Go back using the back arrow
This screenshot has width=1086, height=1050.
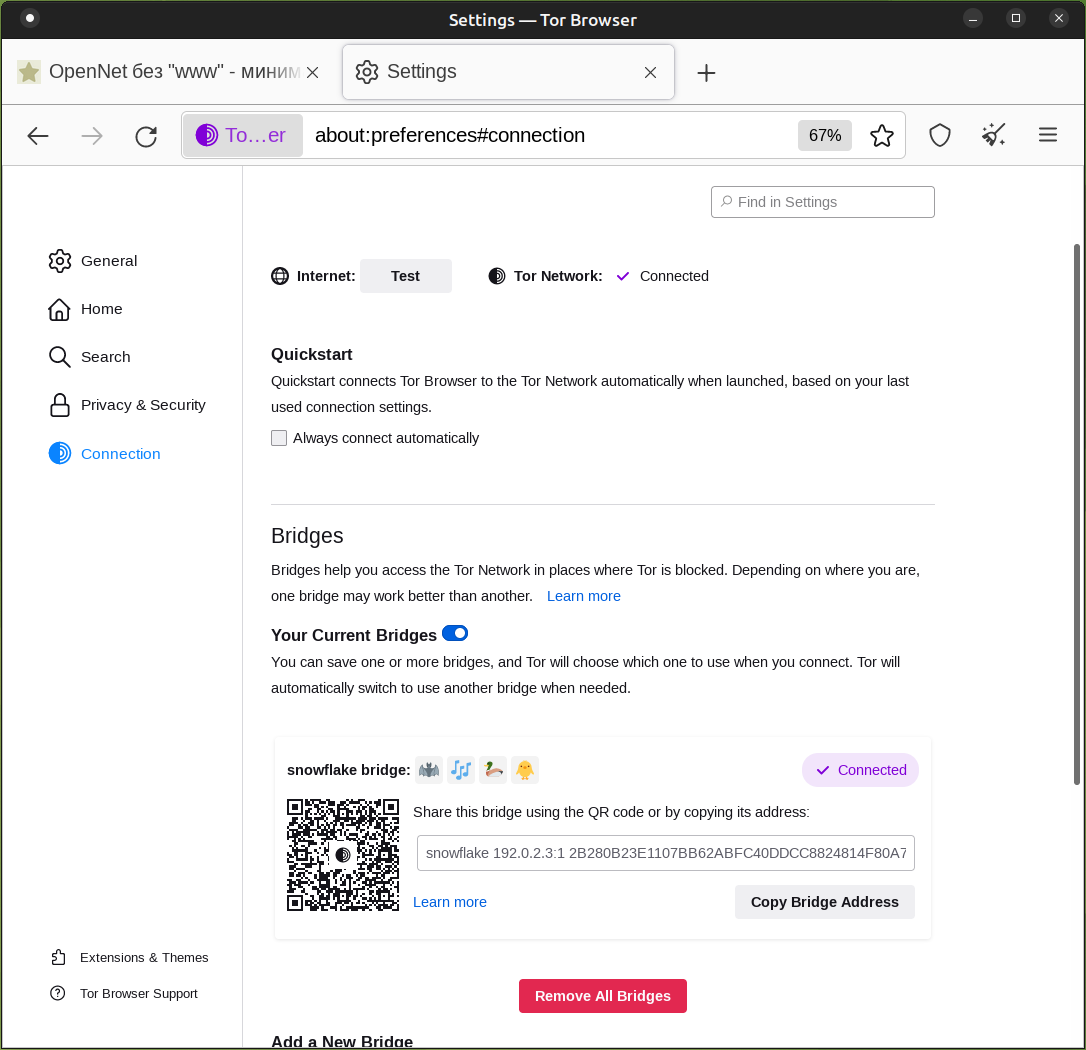[x=38, y=136]
